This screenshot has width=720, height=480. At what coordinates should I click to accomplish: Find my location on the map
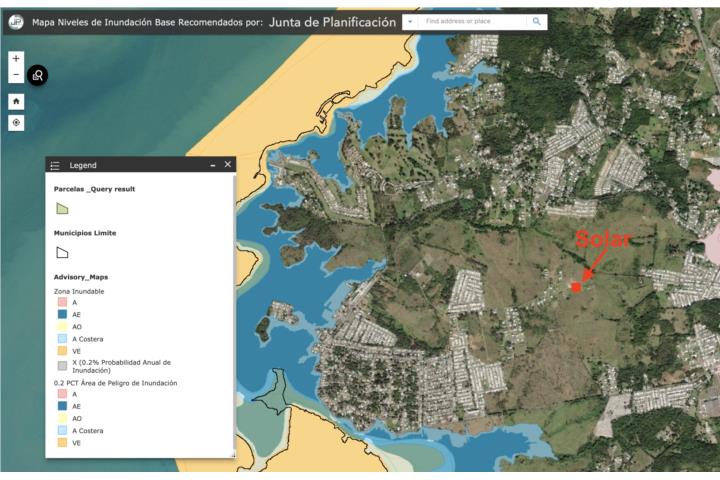[x=16, y=123]
